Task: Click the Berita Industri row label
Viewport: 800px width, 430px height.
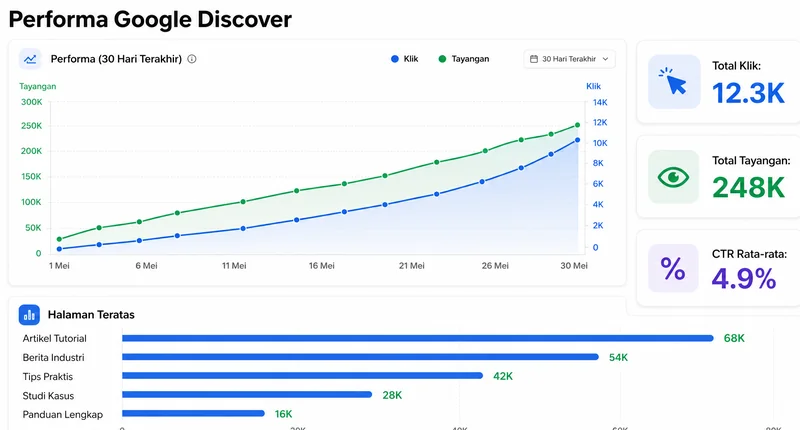Action: pos(54,358)
